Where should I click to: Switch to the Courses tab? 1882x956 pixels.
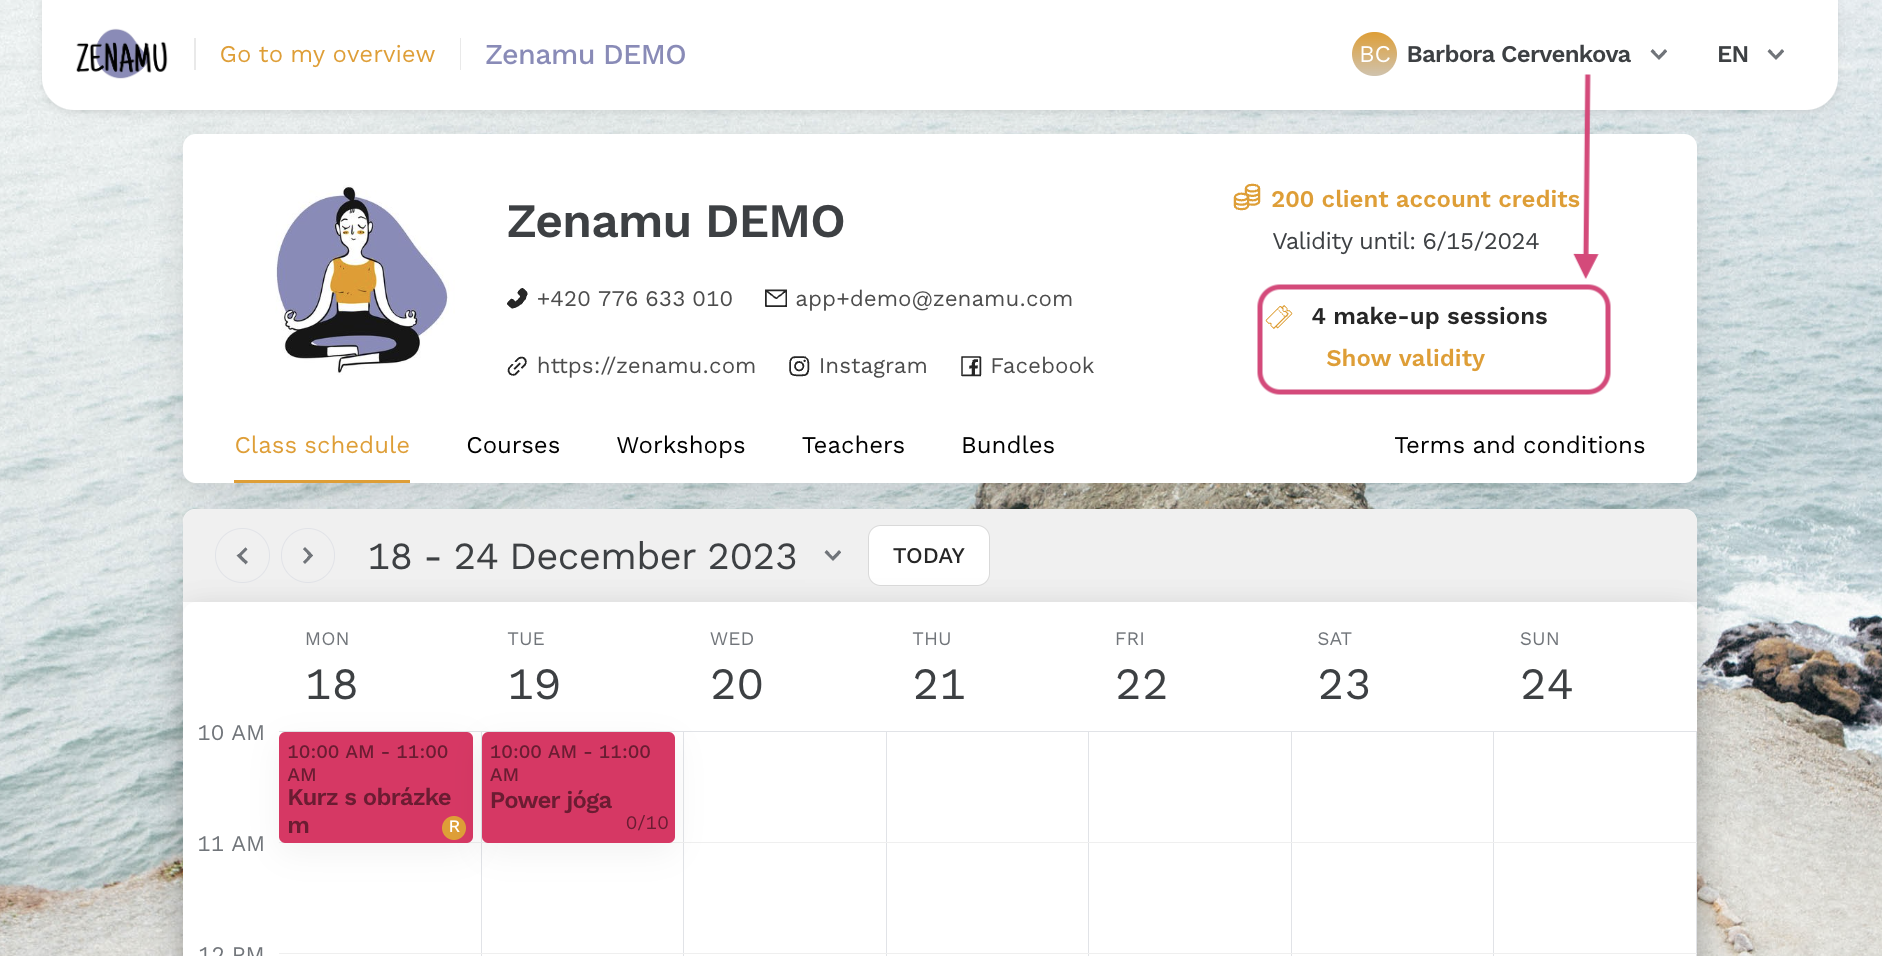point(513,445)
